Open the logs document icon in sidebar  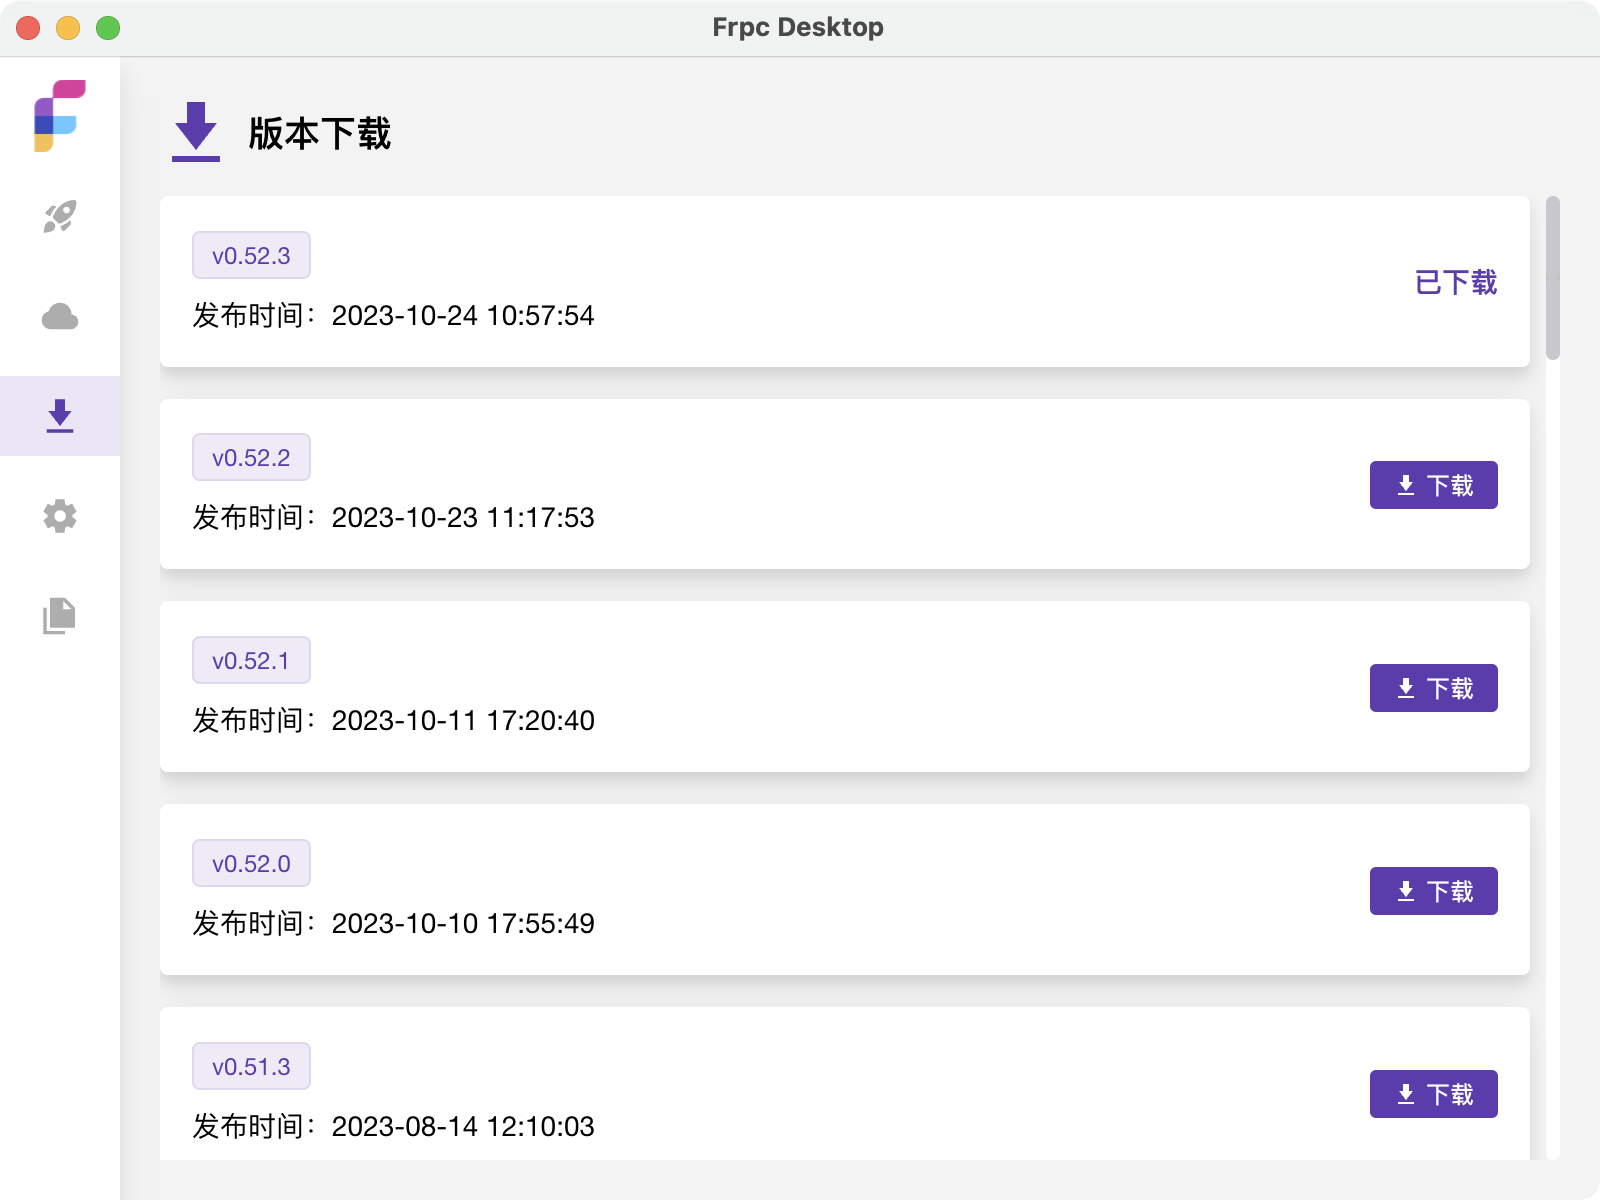pyautogui.click(x=60, y=616)
